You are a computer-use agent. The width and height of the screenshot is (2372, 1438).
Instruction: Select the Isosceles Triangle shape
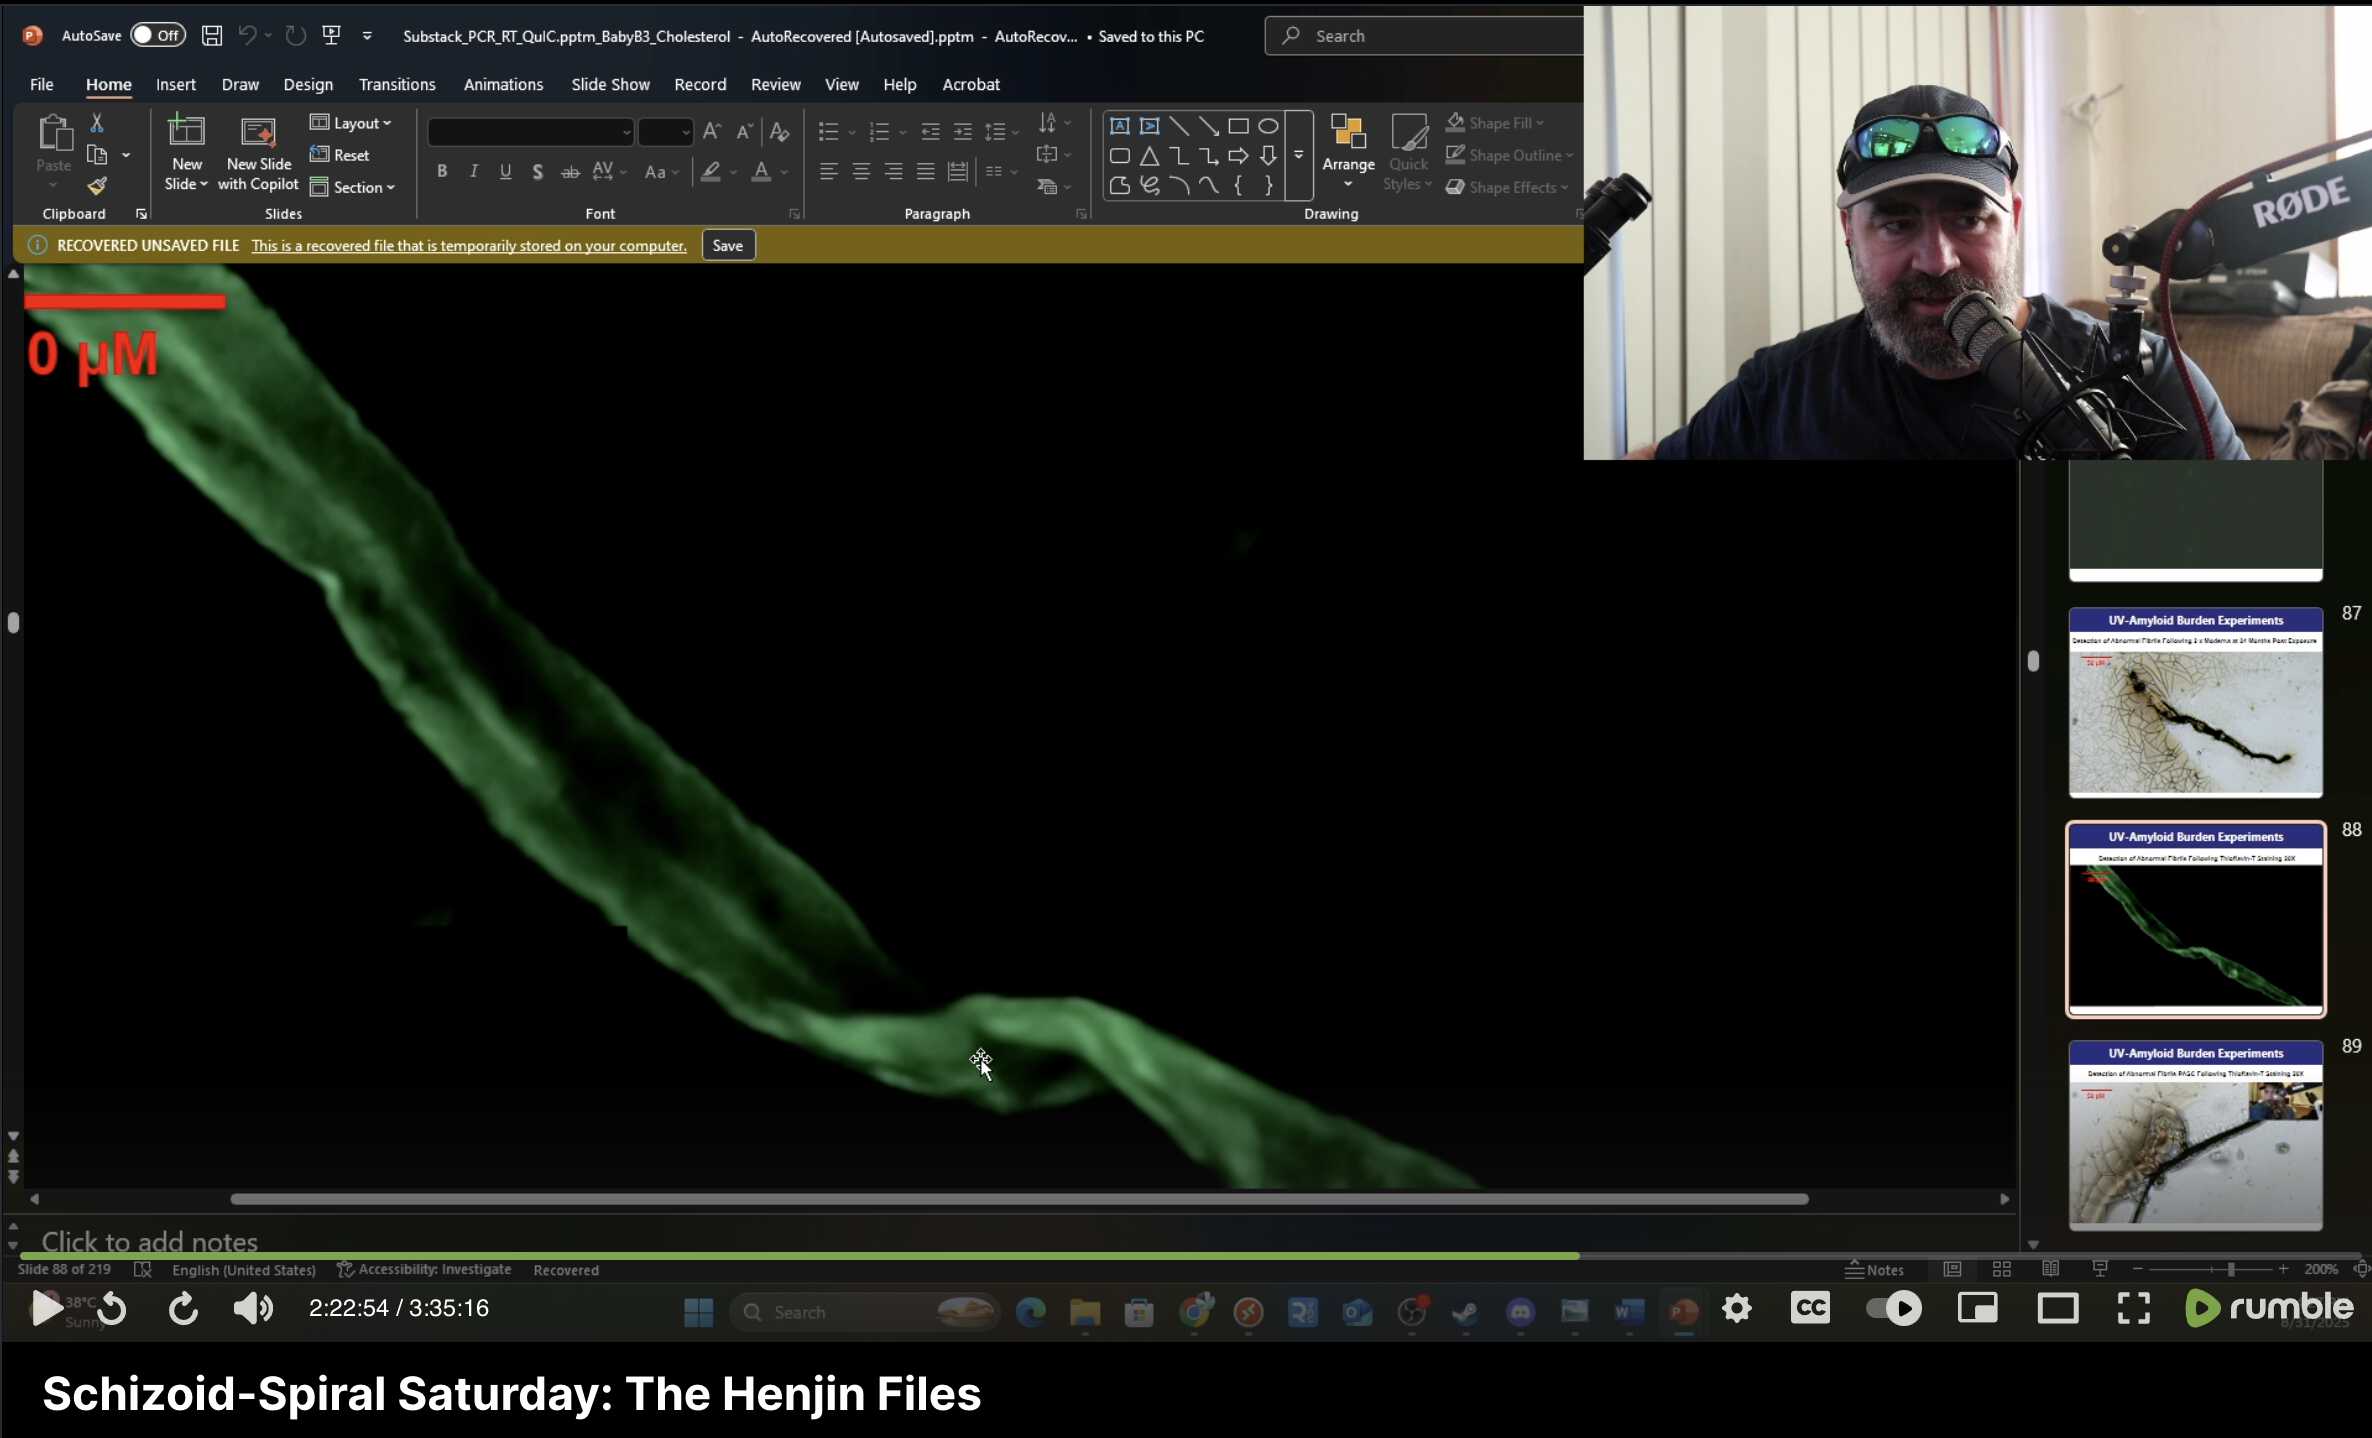pyautogui.click(x=1150, y=156)
